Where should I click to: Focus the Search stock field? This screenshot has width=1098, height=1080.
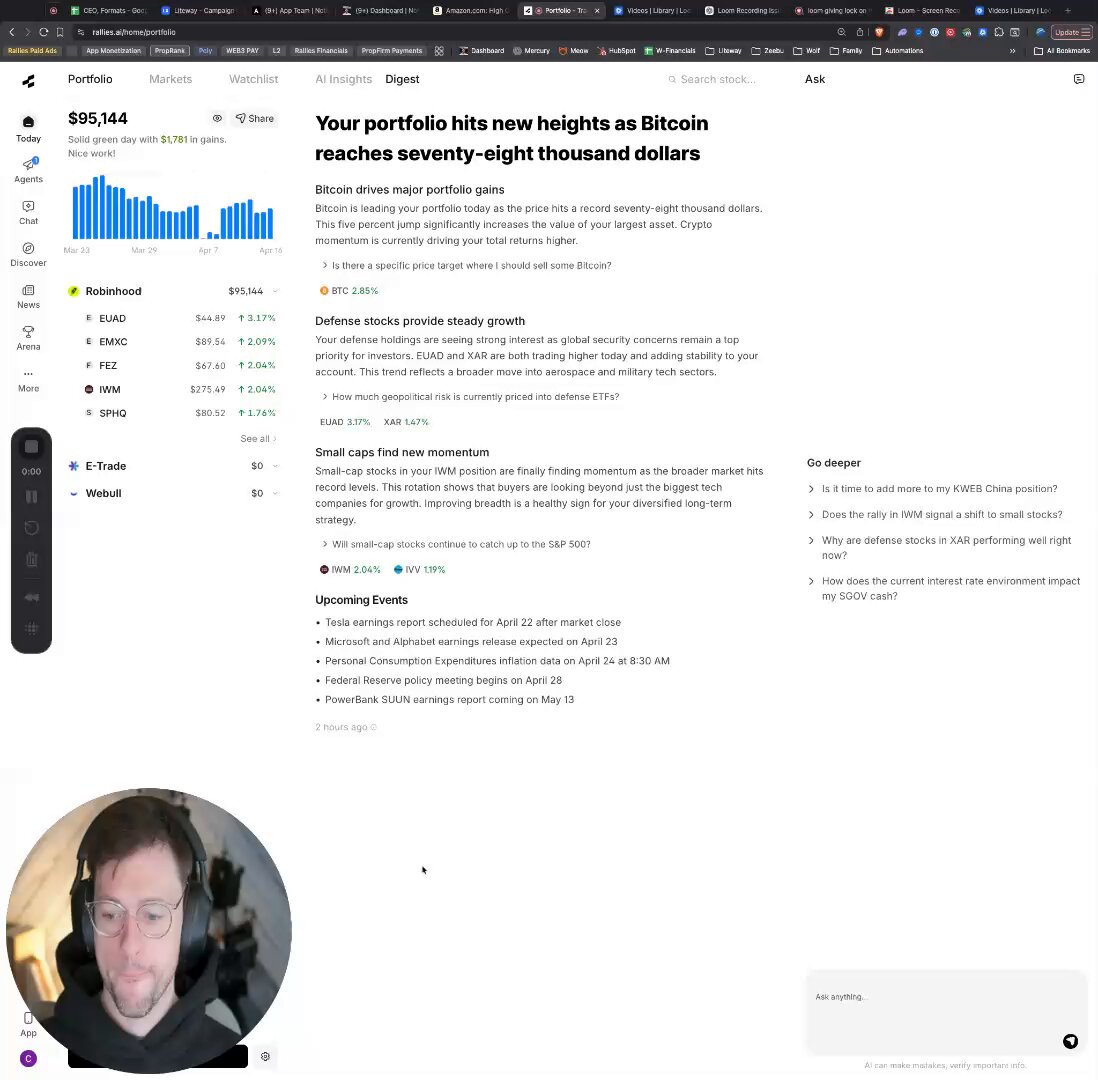pos(717,79)
